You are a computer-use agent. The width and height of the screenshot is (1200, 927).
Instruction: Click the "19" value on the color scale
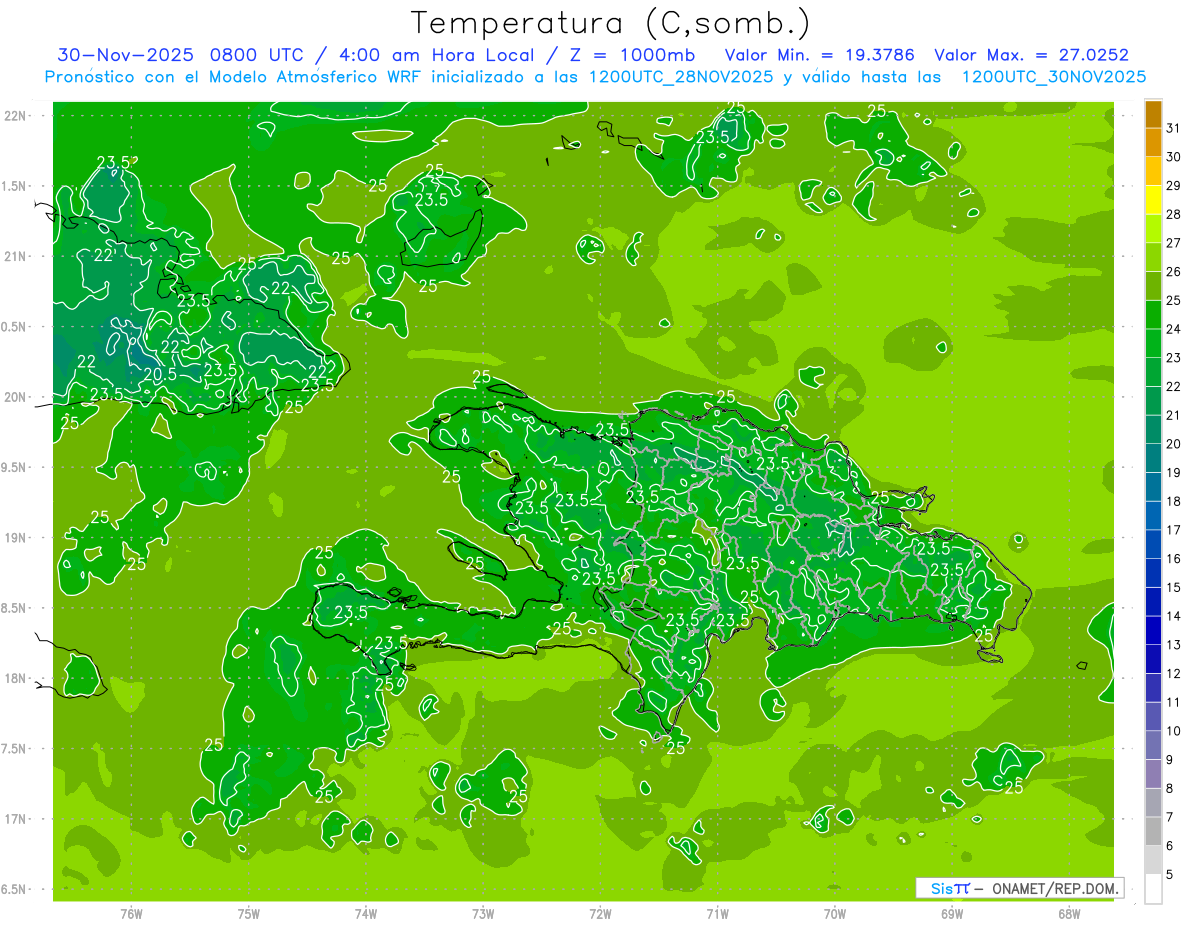point(1173,472)
